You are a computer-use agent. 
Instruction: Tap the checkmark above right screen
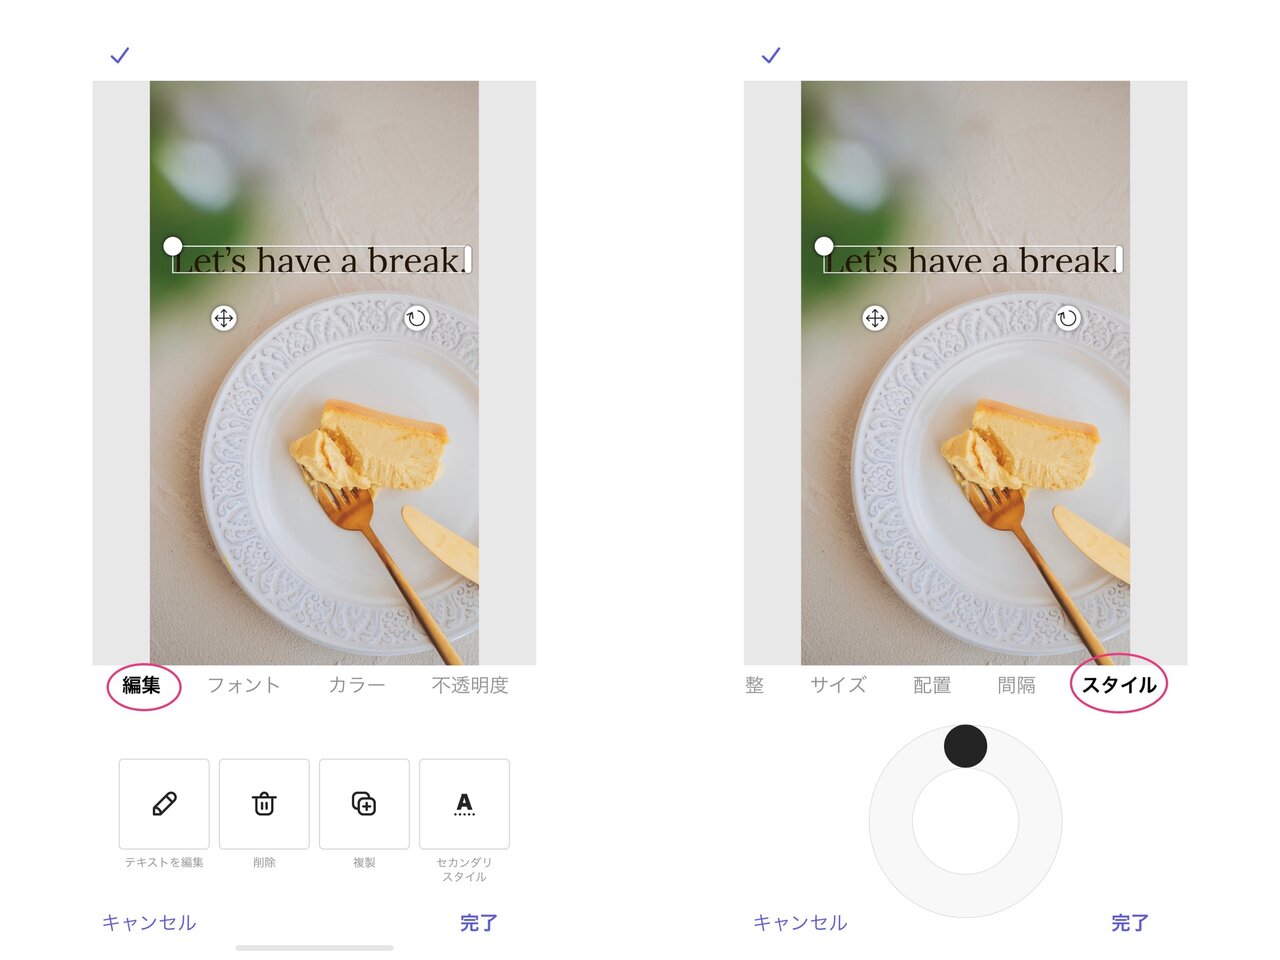click(x=771, y=55)
